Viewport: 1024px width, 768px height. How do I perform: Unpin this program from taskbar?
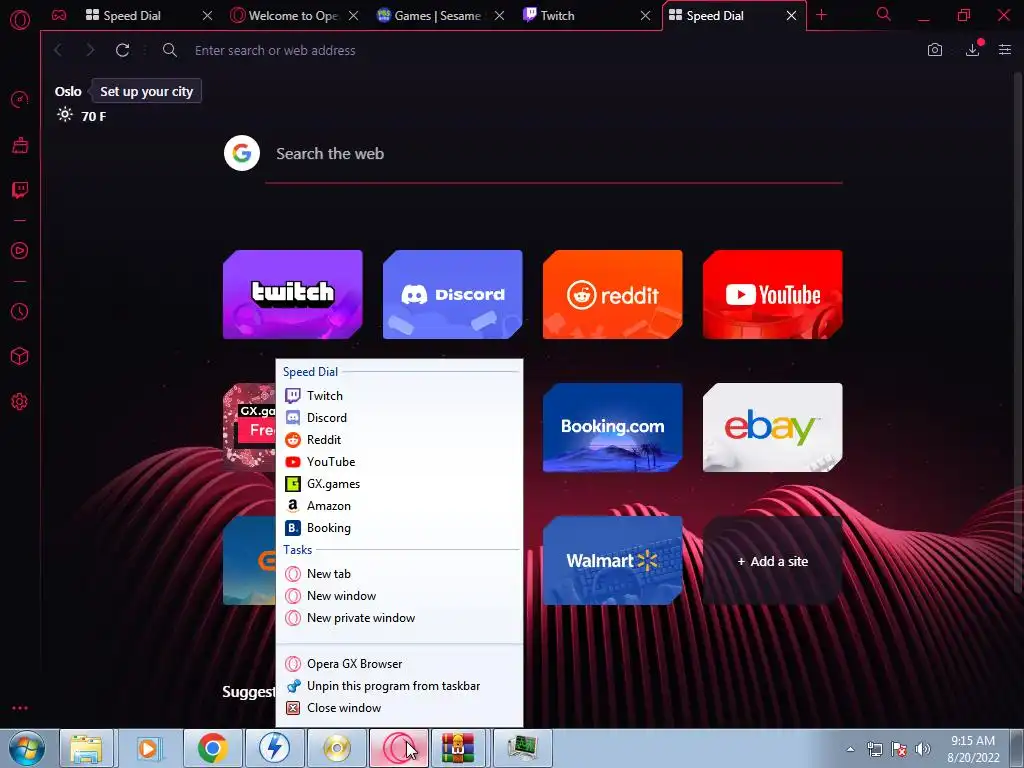399,686
